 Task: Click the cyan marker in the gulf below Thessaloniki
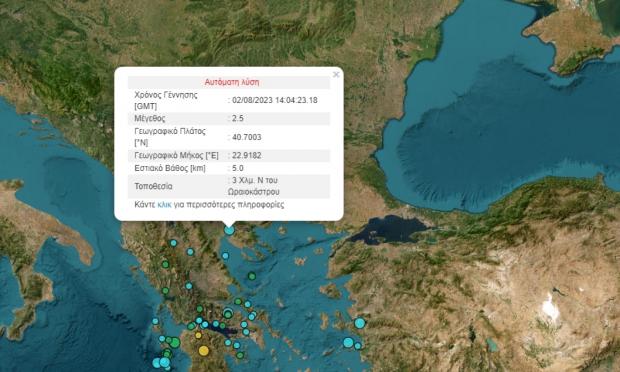pos(225,256)
